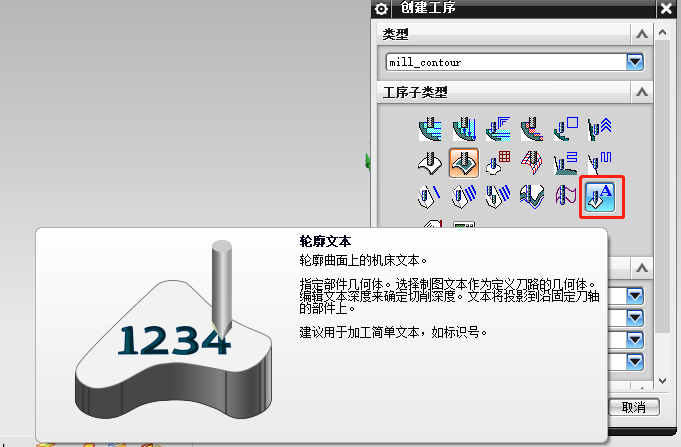Choose the Fixed Contour subtype icon
The width and height of the screenshot is (681, 447).
[x=430, y=161]
